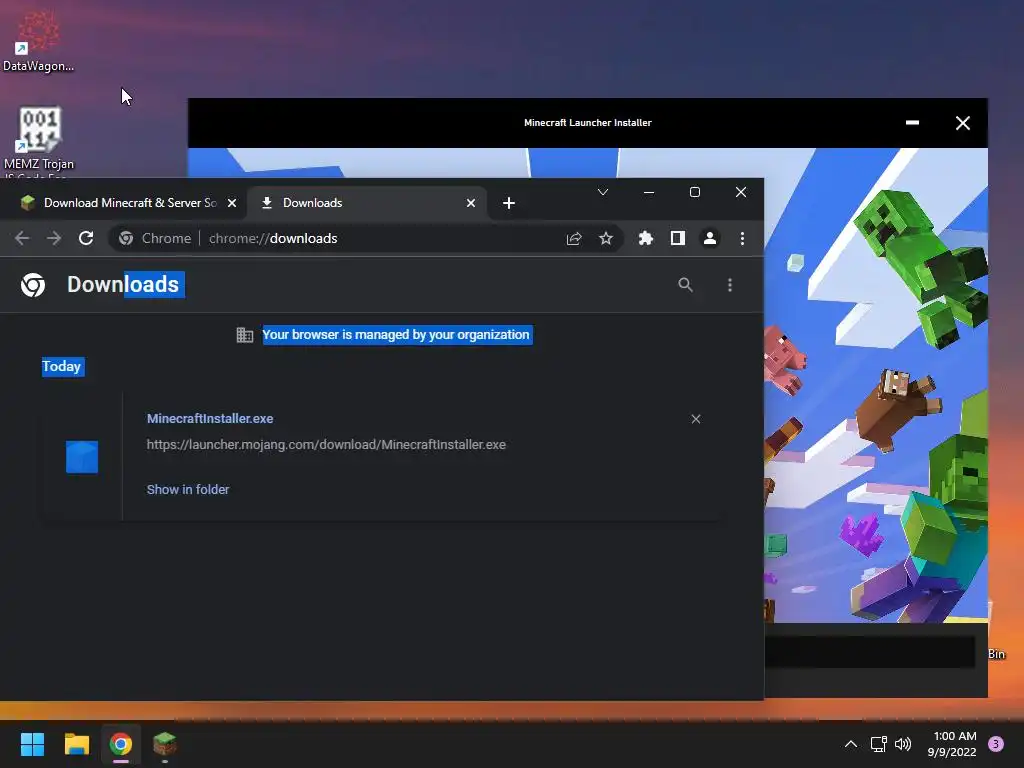This screenshot has height=768, width=1024.
Task: Click the Downloads page heading
Action: [123, 285]
